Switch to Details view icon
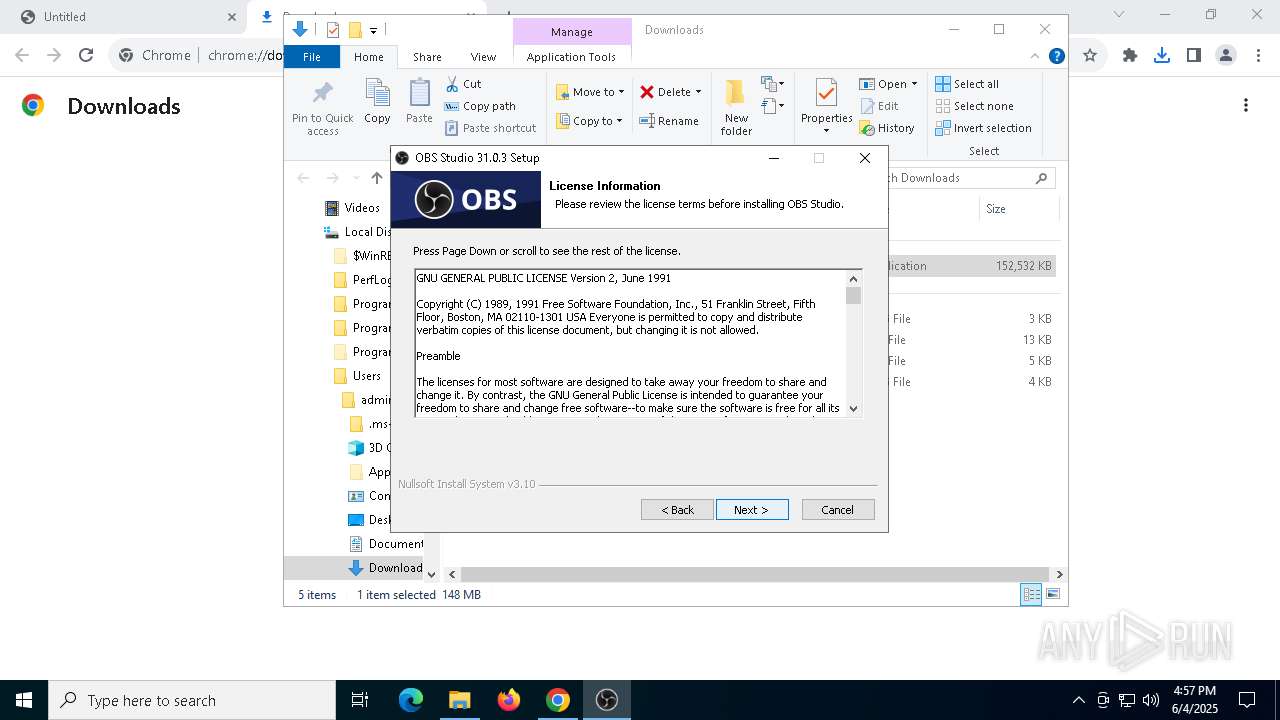1280x720 pixels. coord(1031,595)
